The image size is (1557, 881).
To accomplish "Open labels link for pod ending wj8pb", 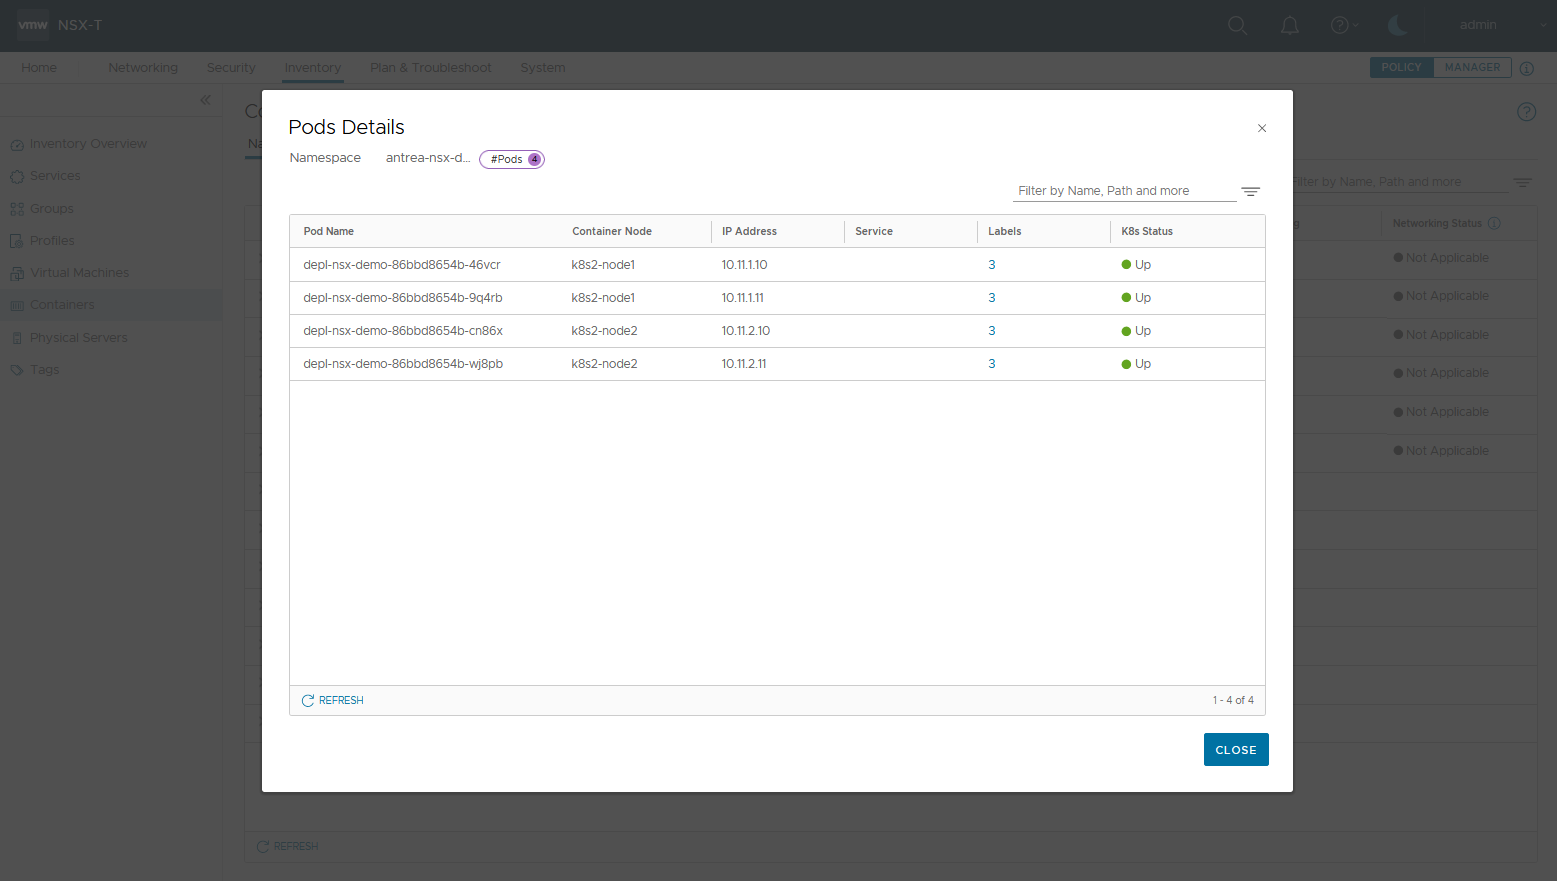I will (x=992, y=364).
